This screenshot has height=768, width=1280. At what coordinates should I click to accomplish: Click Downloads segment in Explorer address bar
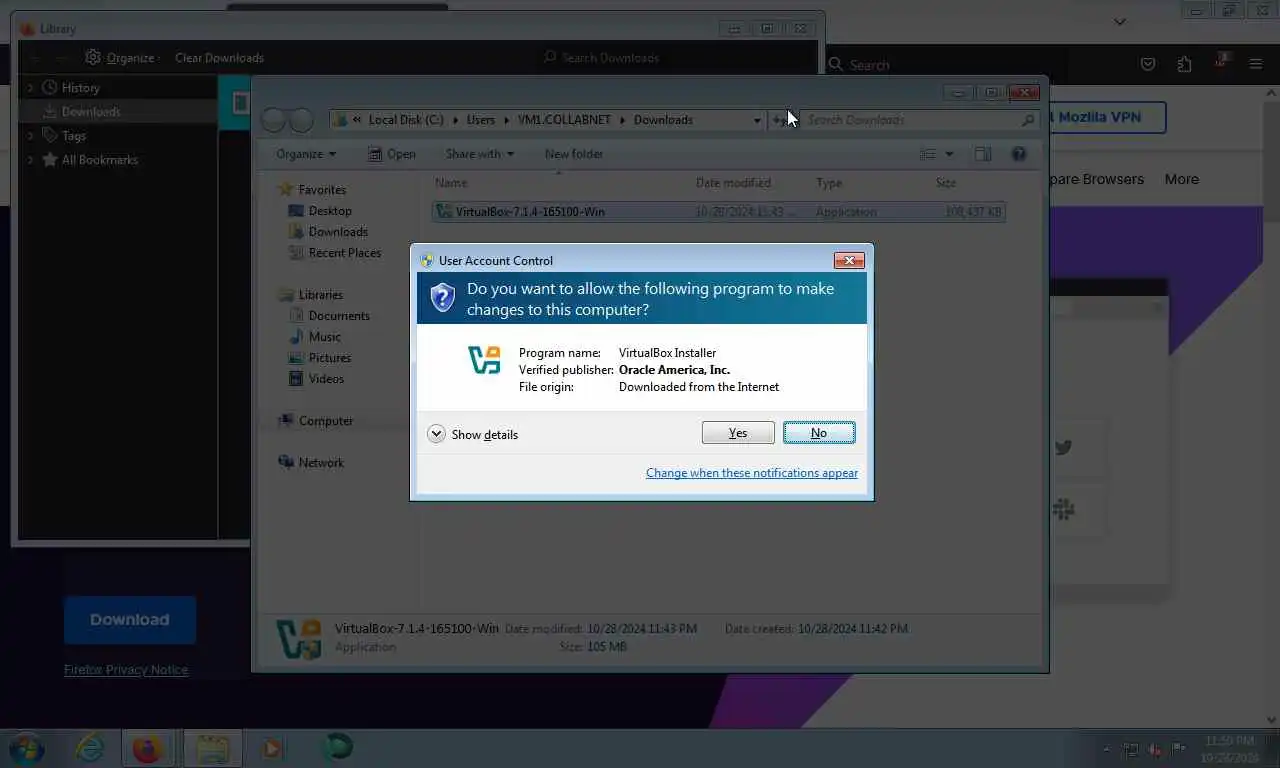point(663,120)
